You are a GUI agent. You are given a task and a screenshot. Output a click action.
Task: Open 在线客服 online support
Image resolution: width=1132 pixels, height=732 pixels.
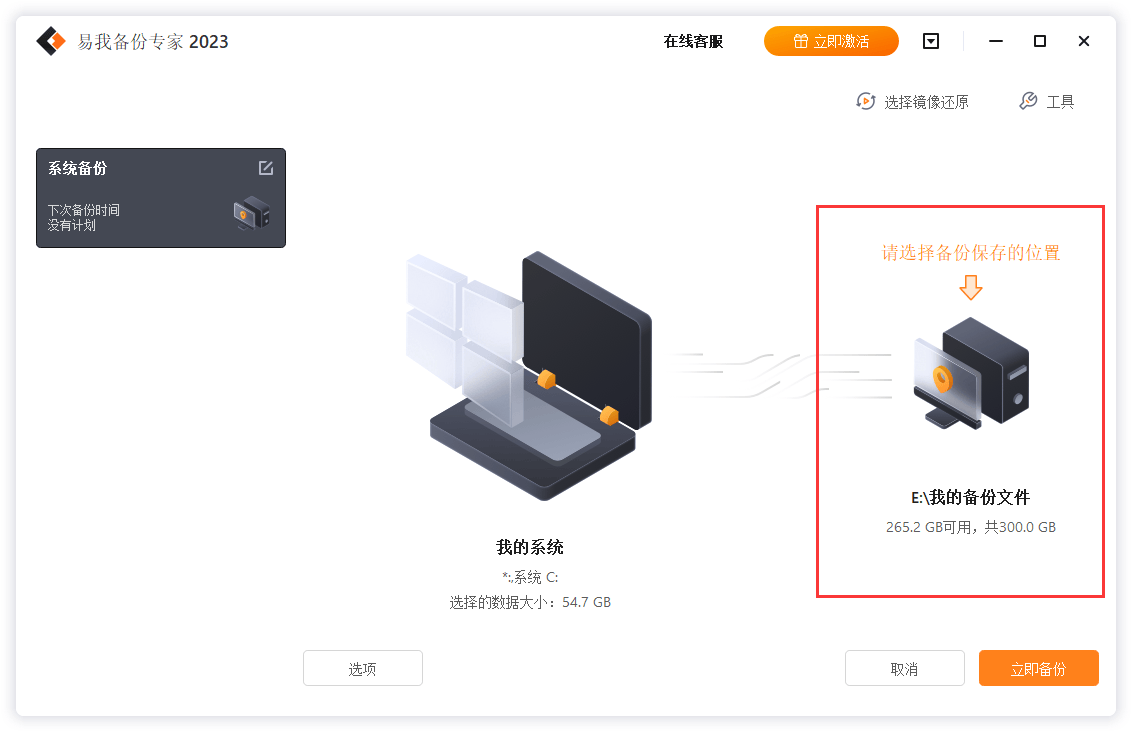pyautogui.click(x=693, y=41)
